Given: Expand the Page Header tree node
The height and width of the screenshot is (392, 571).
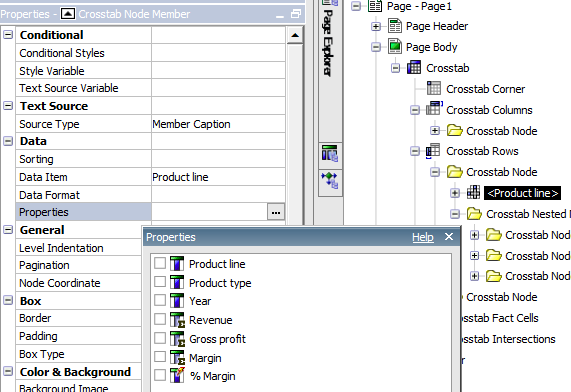Looking at the screenshot, I should tap(376, 26).
